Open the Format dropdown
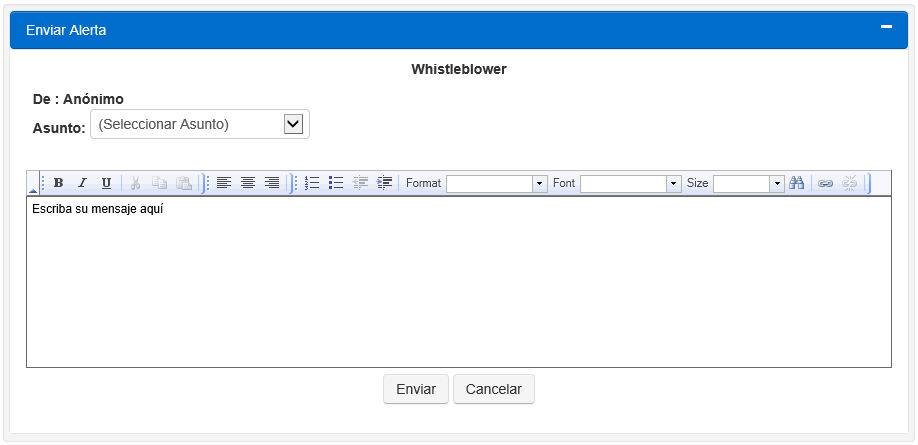The image size is (918, 445). click(x=540, y=184)
